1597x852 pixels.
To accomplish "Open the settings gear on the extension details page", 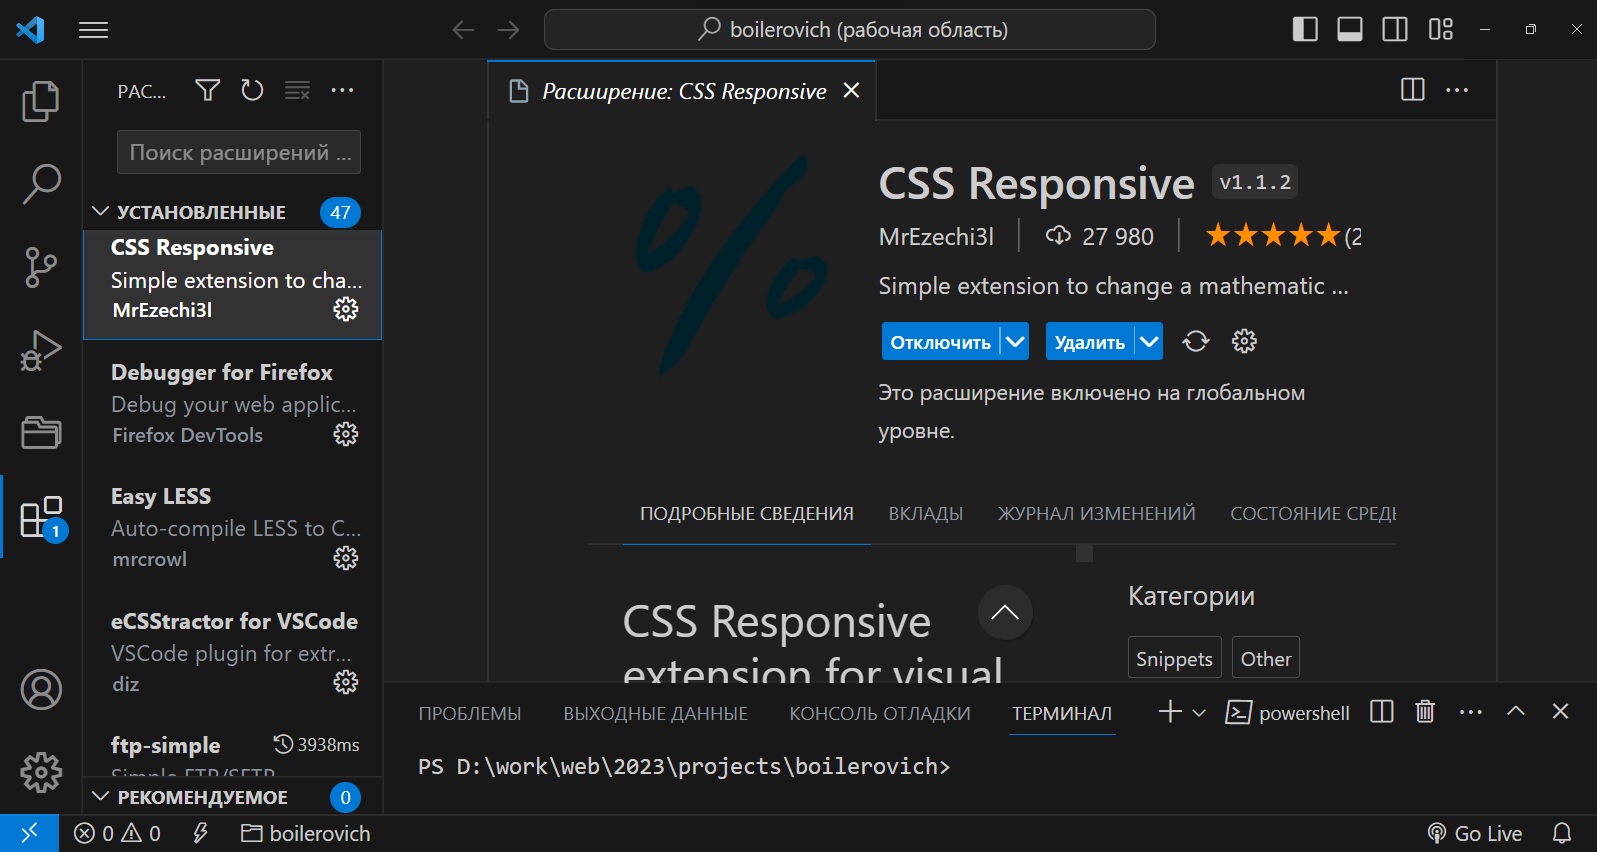I will pyautogui.click(x=1244, y=342).
